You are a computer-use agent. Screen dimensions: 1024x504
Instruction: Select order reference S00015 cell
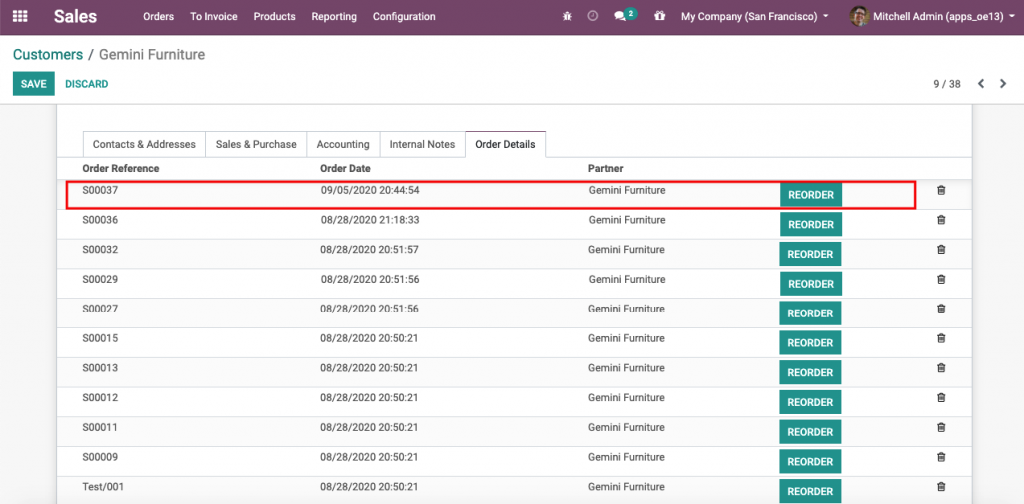tap(100, 338)
